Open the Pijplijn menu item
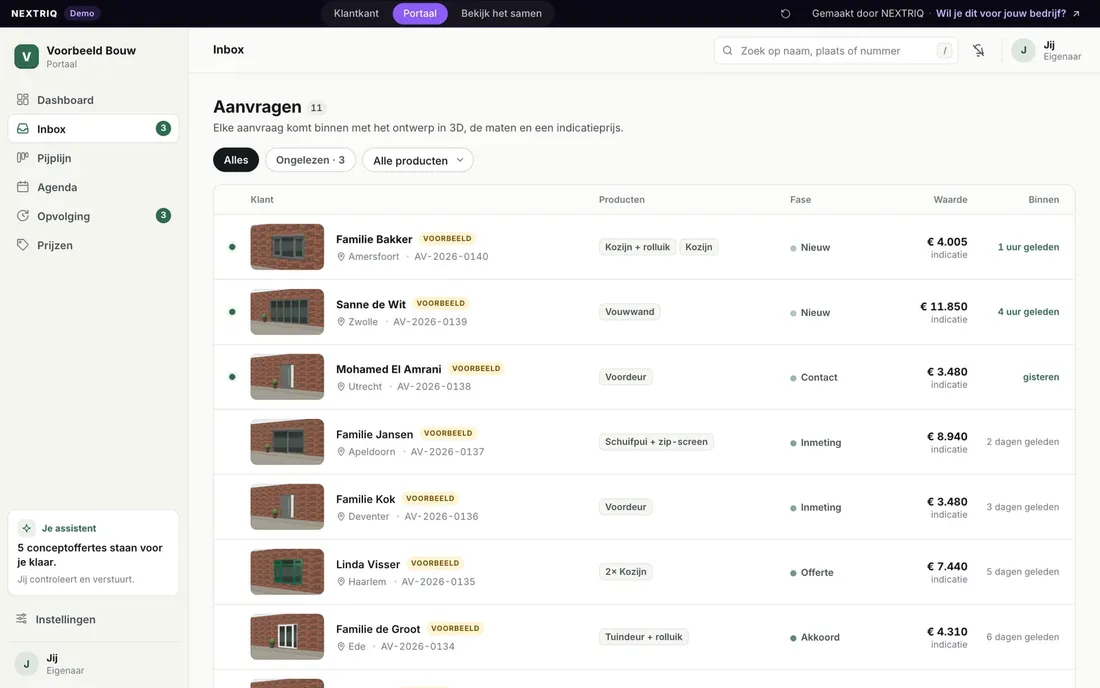Image resolution: width=1100 pixels, height=688 pixels. [93, 158]
